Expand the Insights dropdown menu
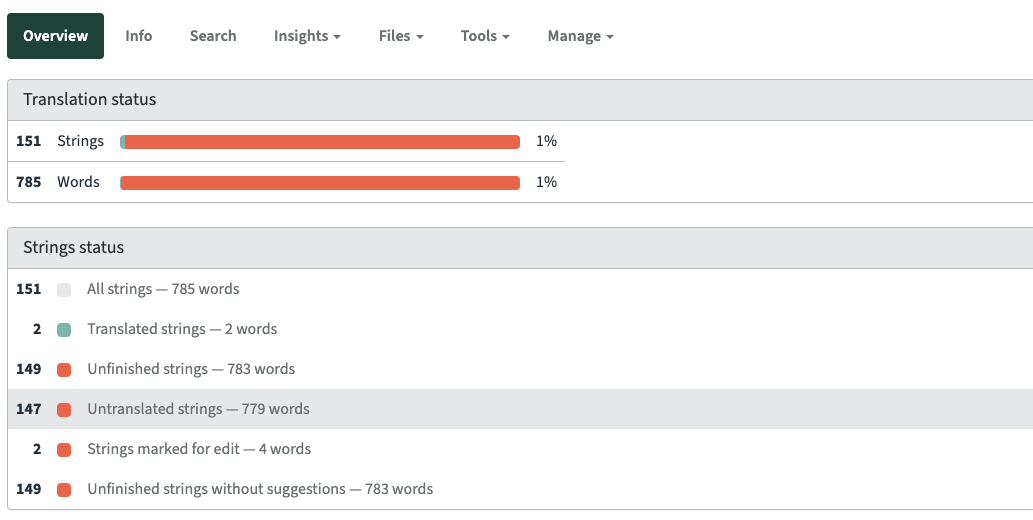Screen dimensions: 1033x520 307,36
